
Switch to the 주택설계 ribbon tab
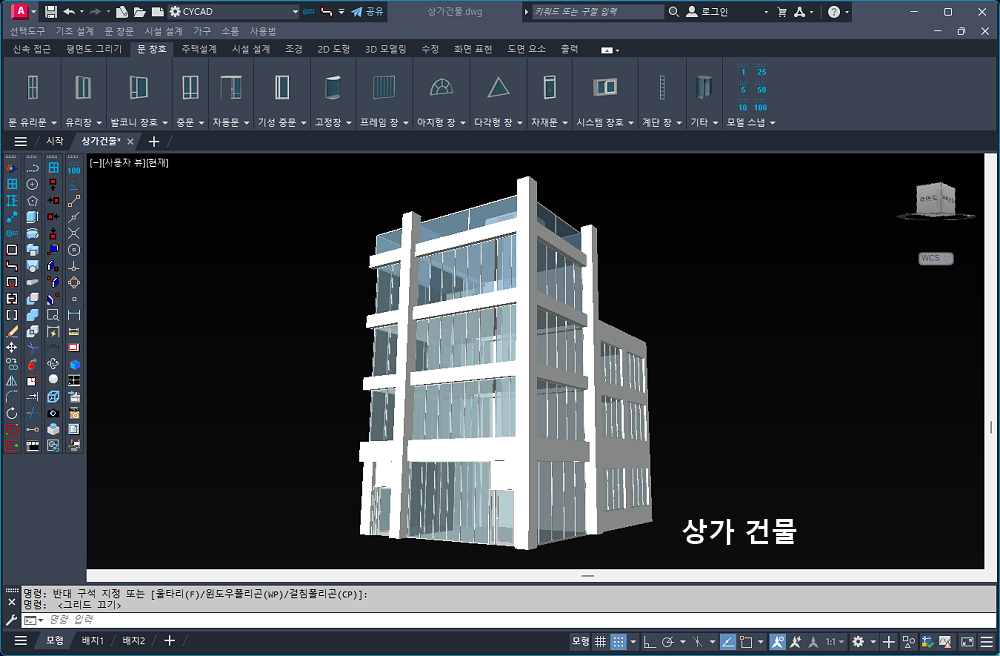point(199,48)
